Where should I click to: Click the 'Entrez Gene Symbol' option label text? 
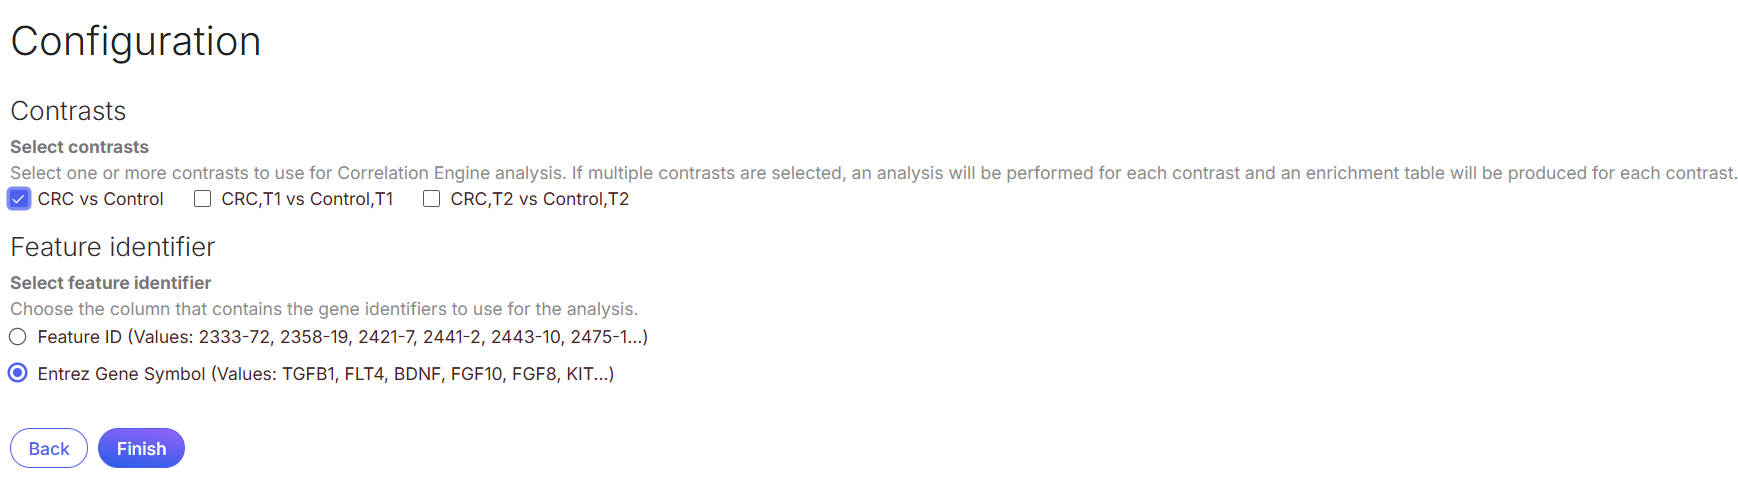[x=121, y=374]
